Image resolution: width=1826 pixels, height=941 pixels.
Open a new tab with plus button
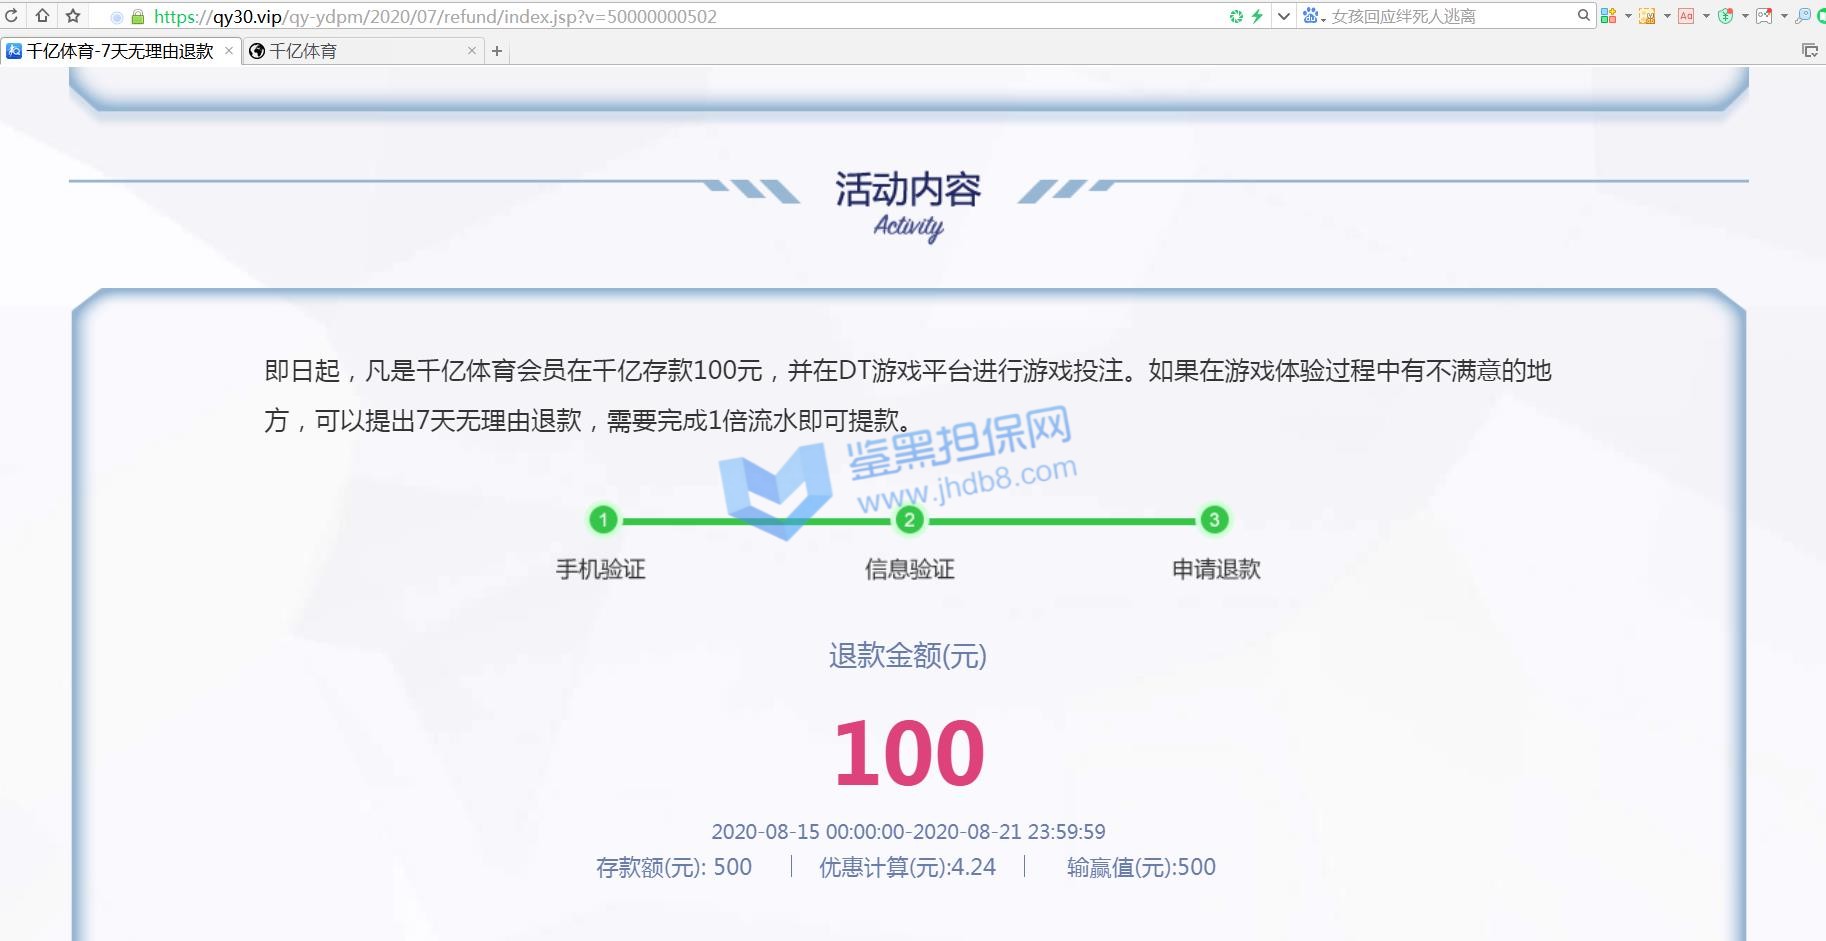(497, 51)
